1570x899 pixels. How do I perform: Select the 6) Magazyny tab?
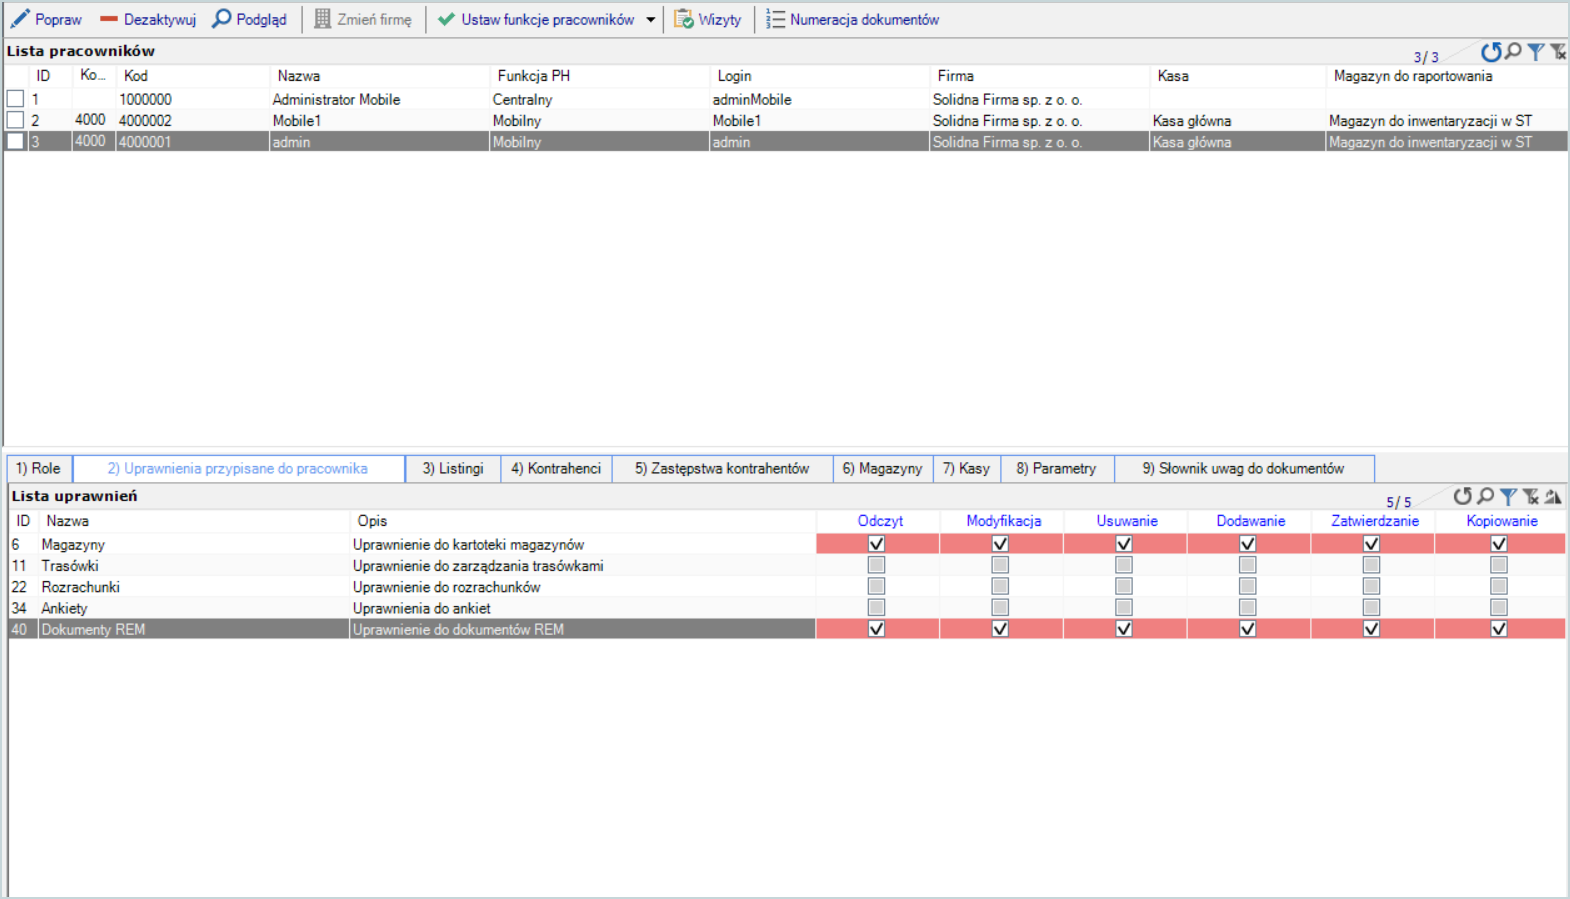882,468
